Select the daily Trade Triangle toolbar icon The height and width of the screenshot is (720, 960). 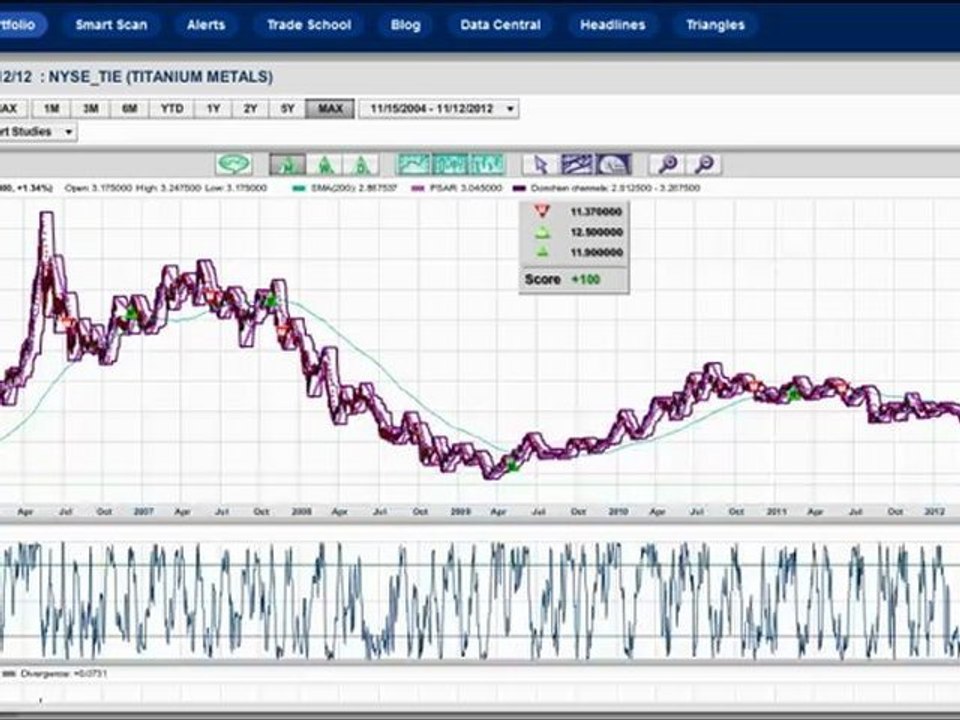[x=361, y=164]
